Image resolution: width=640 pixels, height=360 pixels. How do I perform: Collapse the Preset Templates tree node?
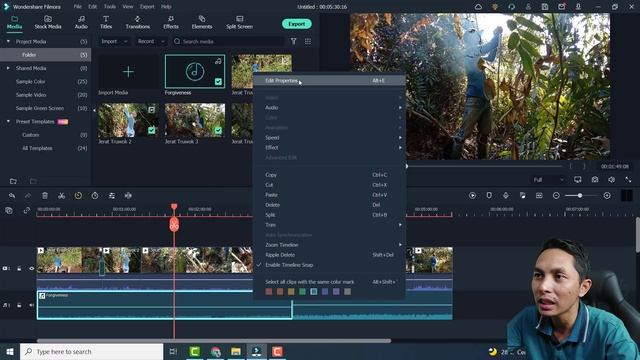pos(8,122)
